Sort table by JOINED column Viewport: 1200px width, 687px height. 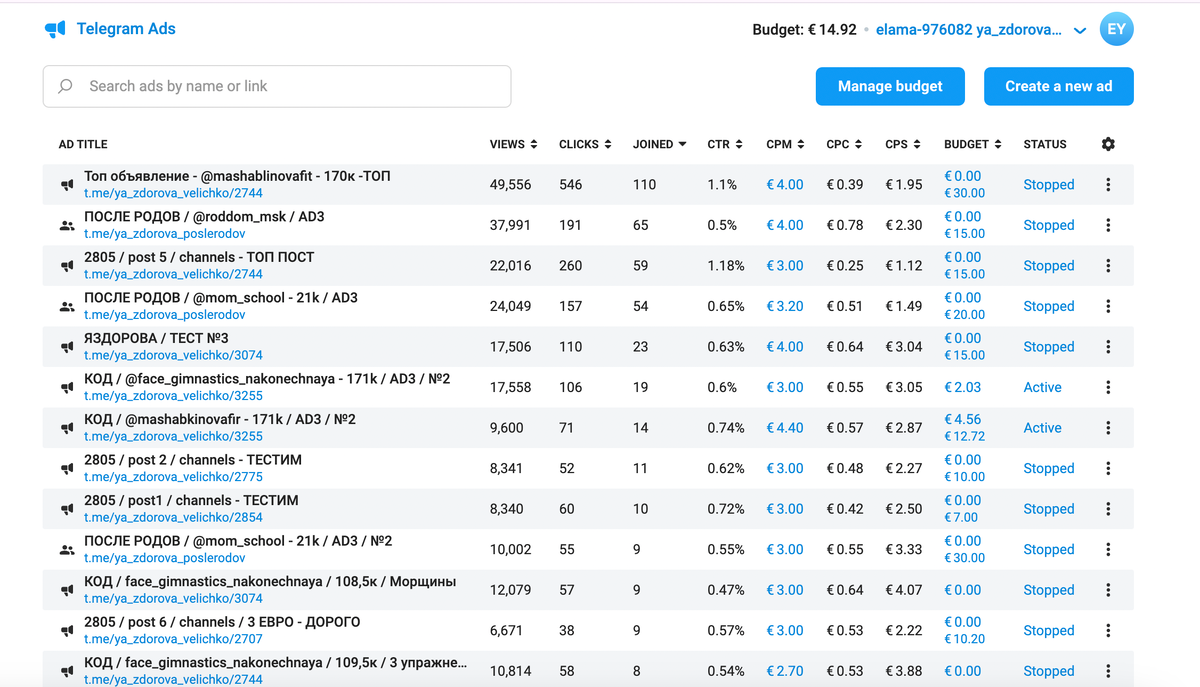click(659, 144)
